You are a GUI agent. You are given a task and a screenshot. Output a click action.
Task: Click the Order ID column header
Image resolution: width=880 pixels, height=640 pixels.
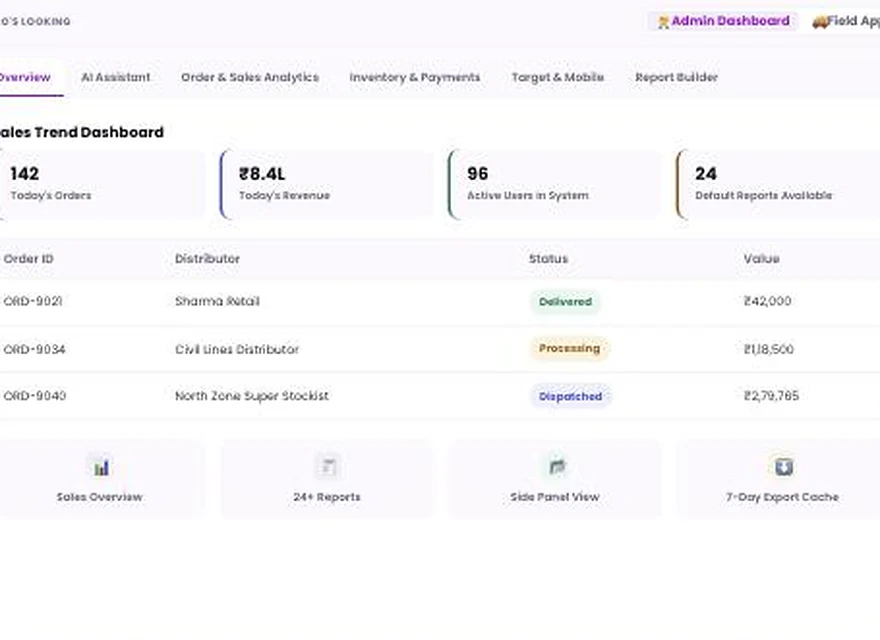click(x=29, y=259)
